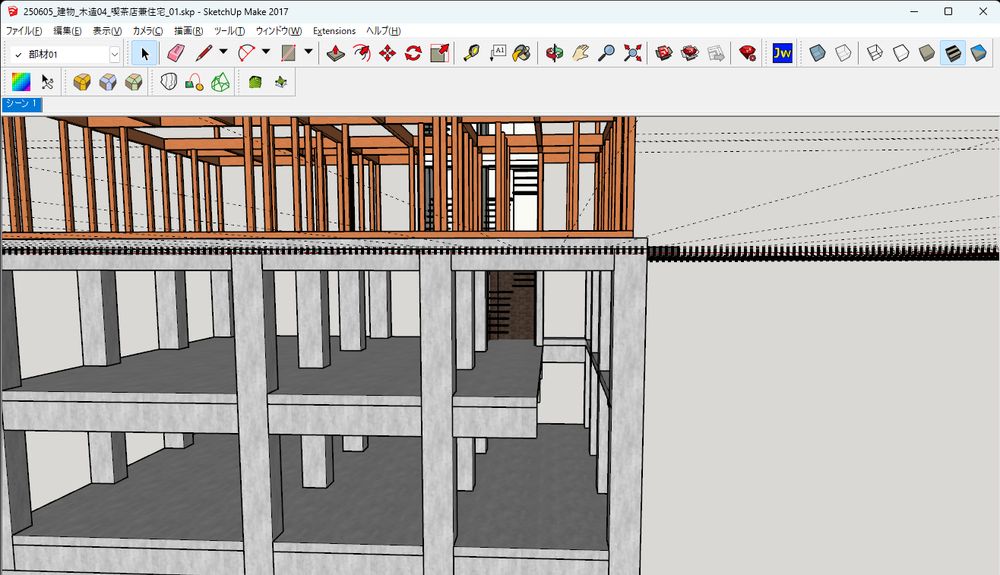Click the blue Jw extension icon
Viewport: 1000px width, 575px height.
click(x=782, y=53)
